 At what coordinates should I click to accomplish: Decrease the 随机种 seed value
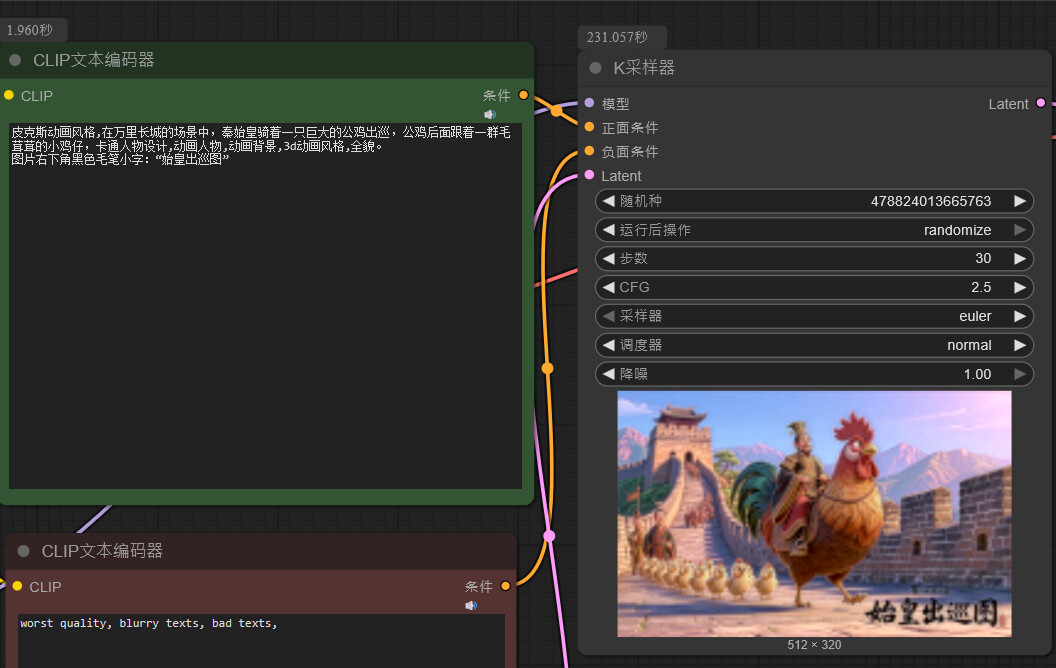click(x=609, y=201)
